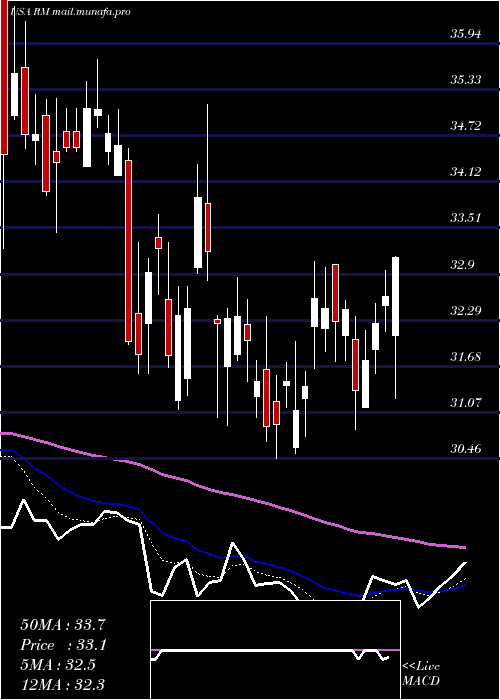Image resolution: width=500 pixels, height=700 pixels.
Task: Click the USA RM mail.munafa.pro title
Action: pos(69,12)
